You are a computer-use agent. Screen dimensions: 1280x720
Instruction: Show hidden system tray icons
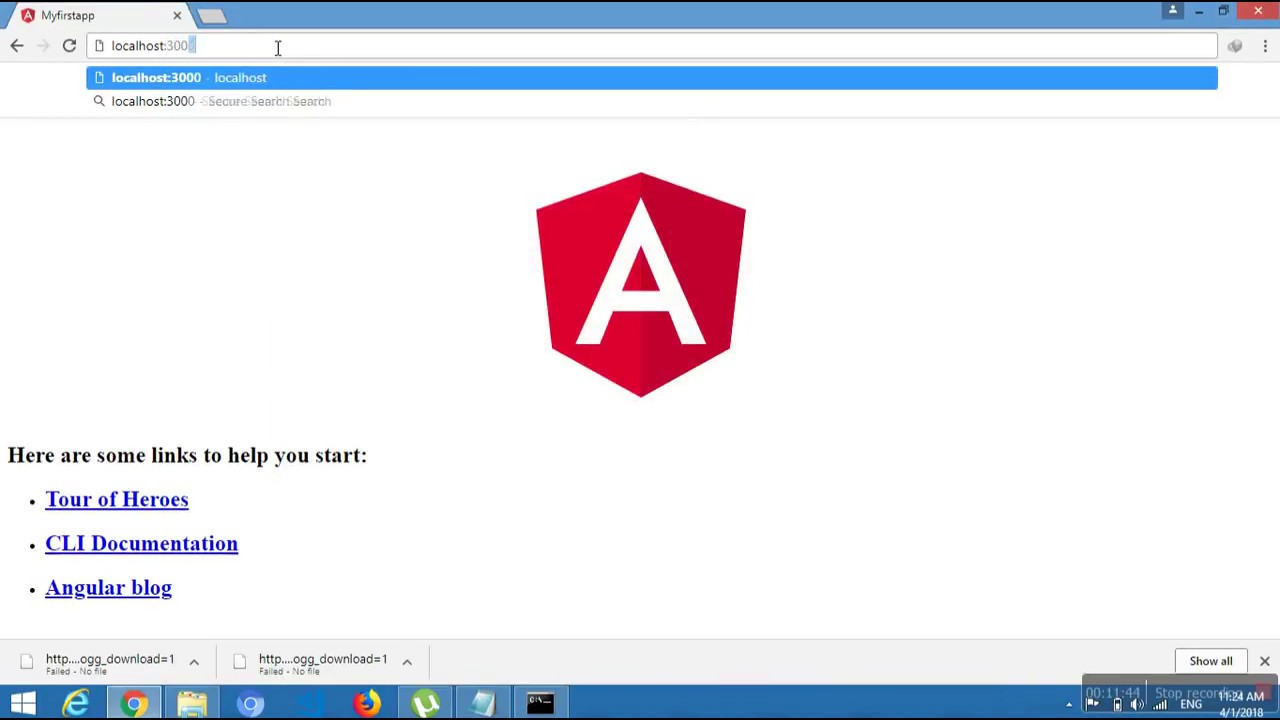tap(1069, 705)
